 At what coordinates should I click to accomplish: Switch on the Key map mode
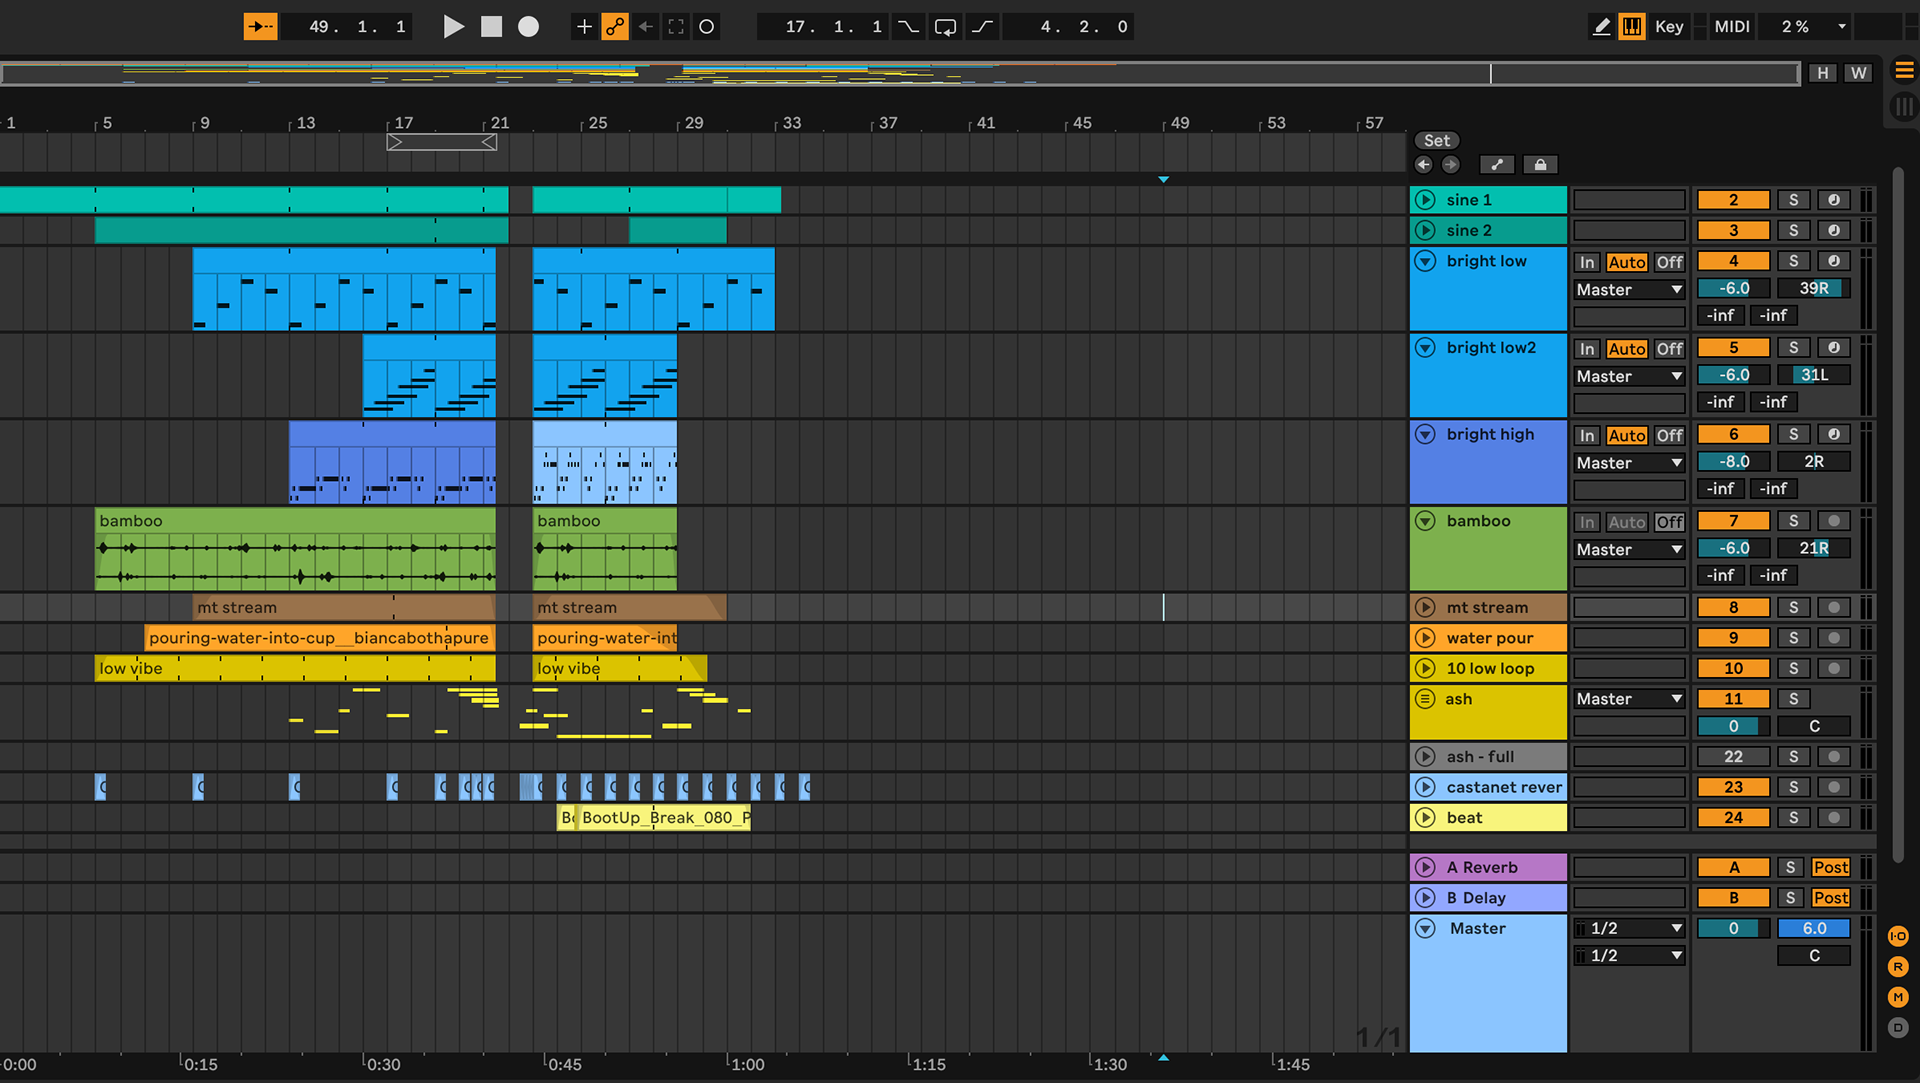1668,27
